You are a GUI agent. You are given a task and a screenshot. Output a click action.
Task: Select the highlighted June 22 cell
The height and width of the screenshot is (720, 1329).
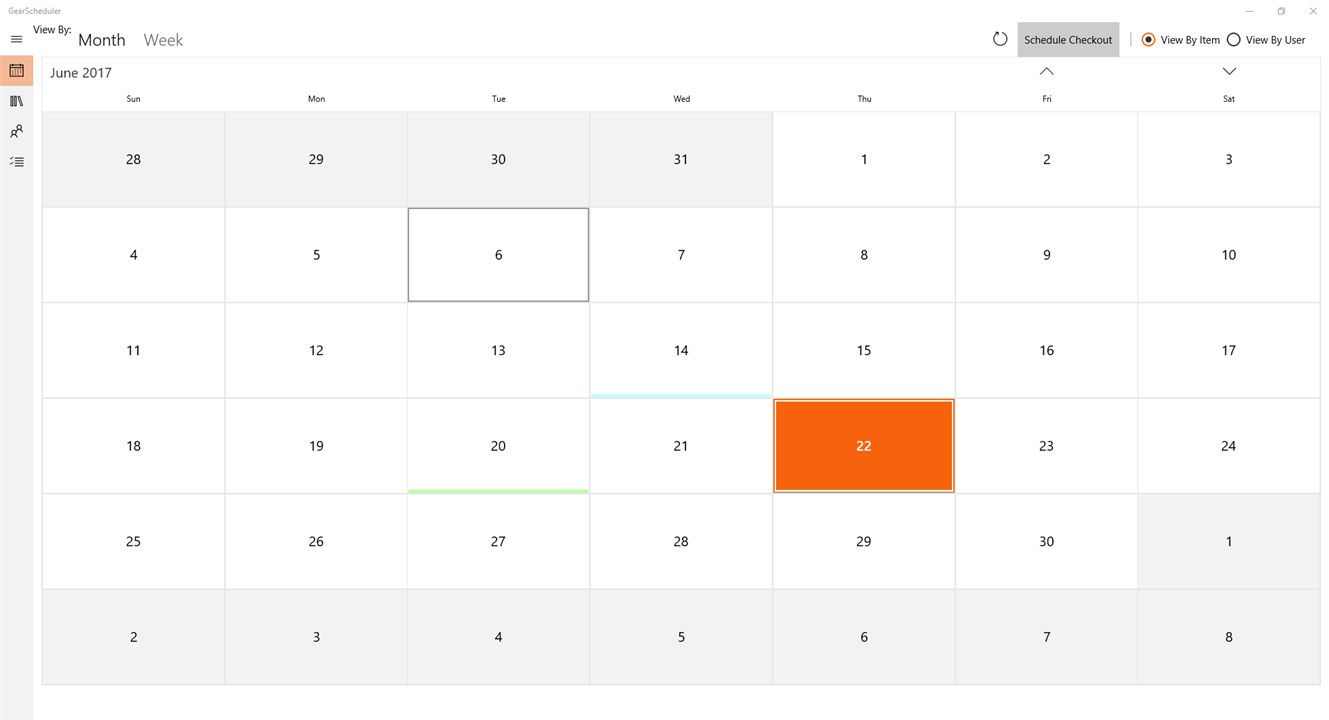(x=864, y=446)
